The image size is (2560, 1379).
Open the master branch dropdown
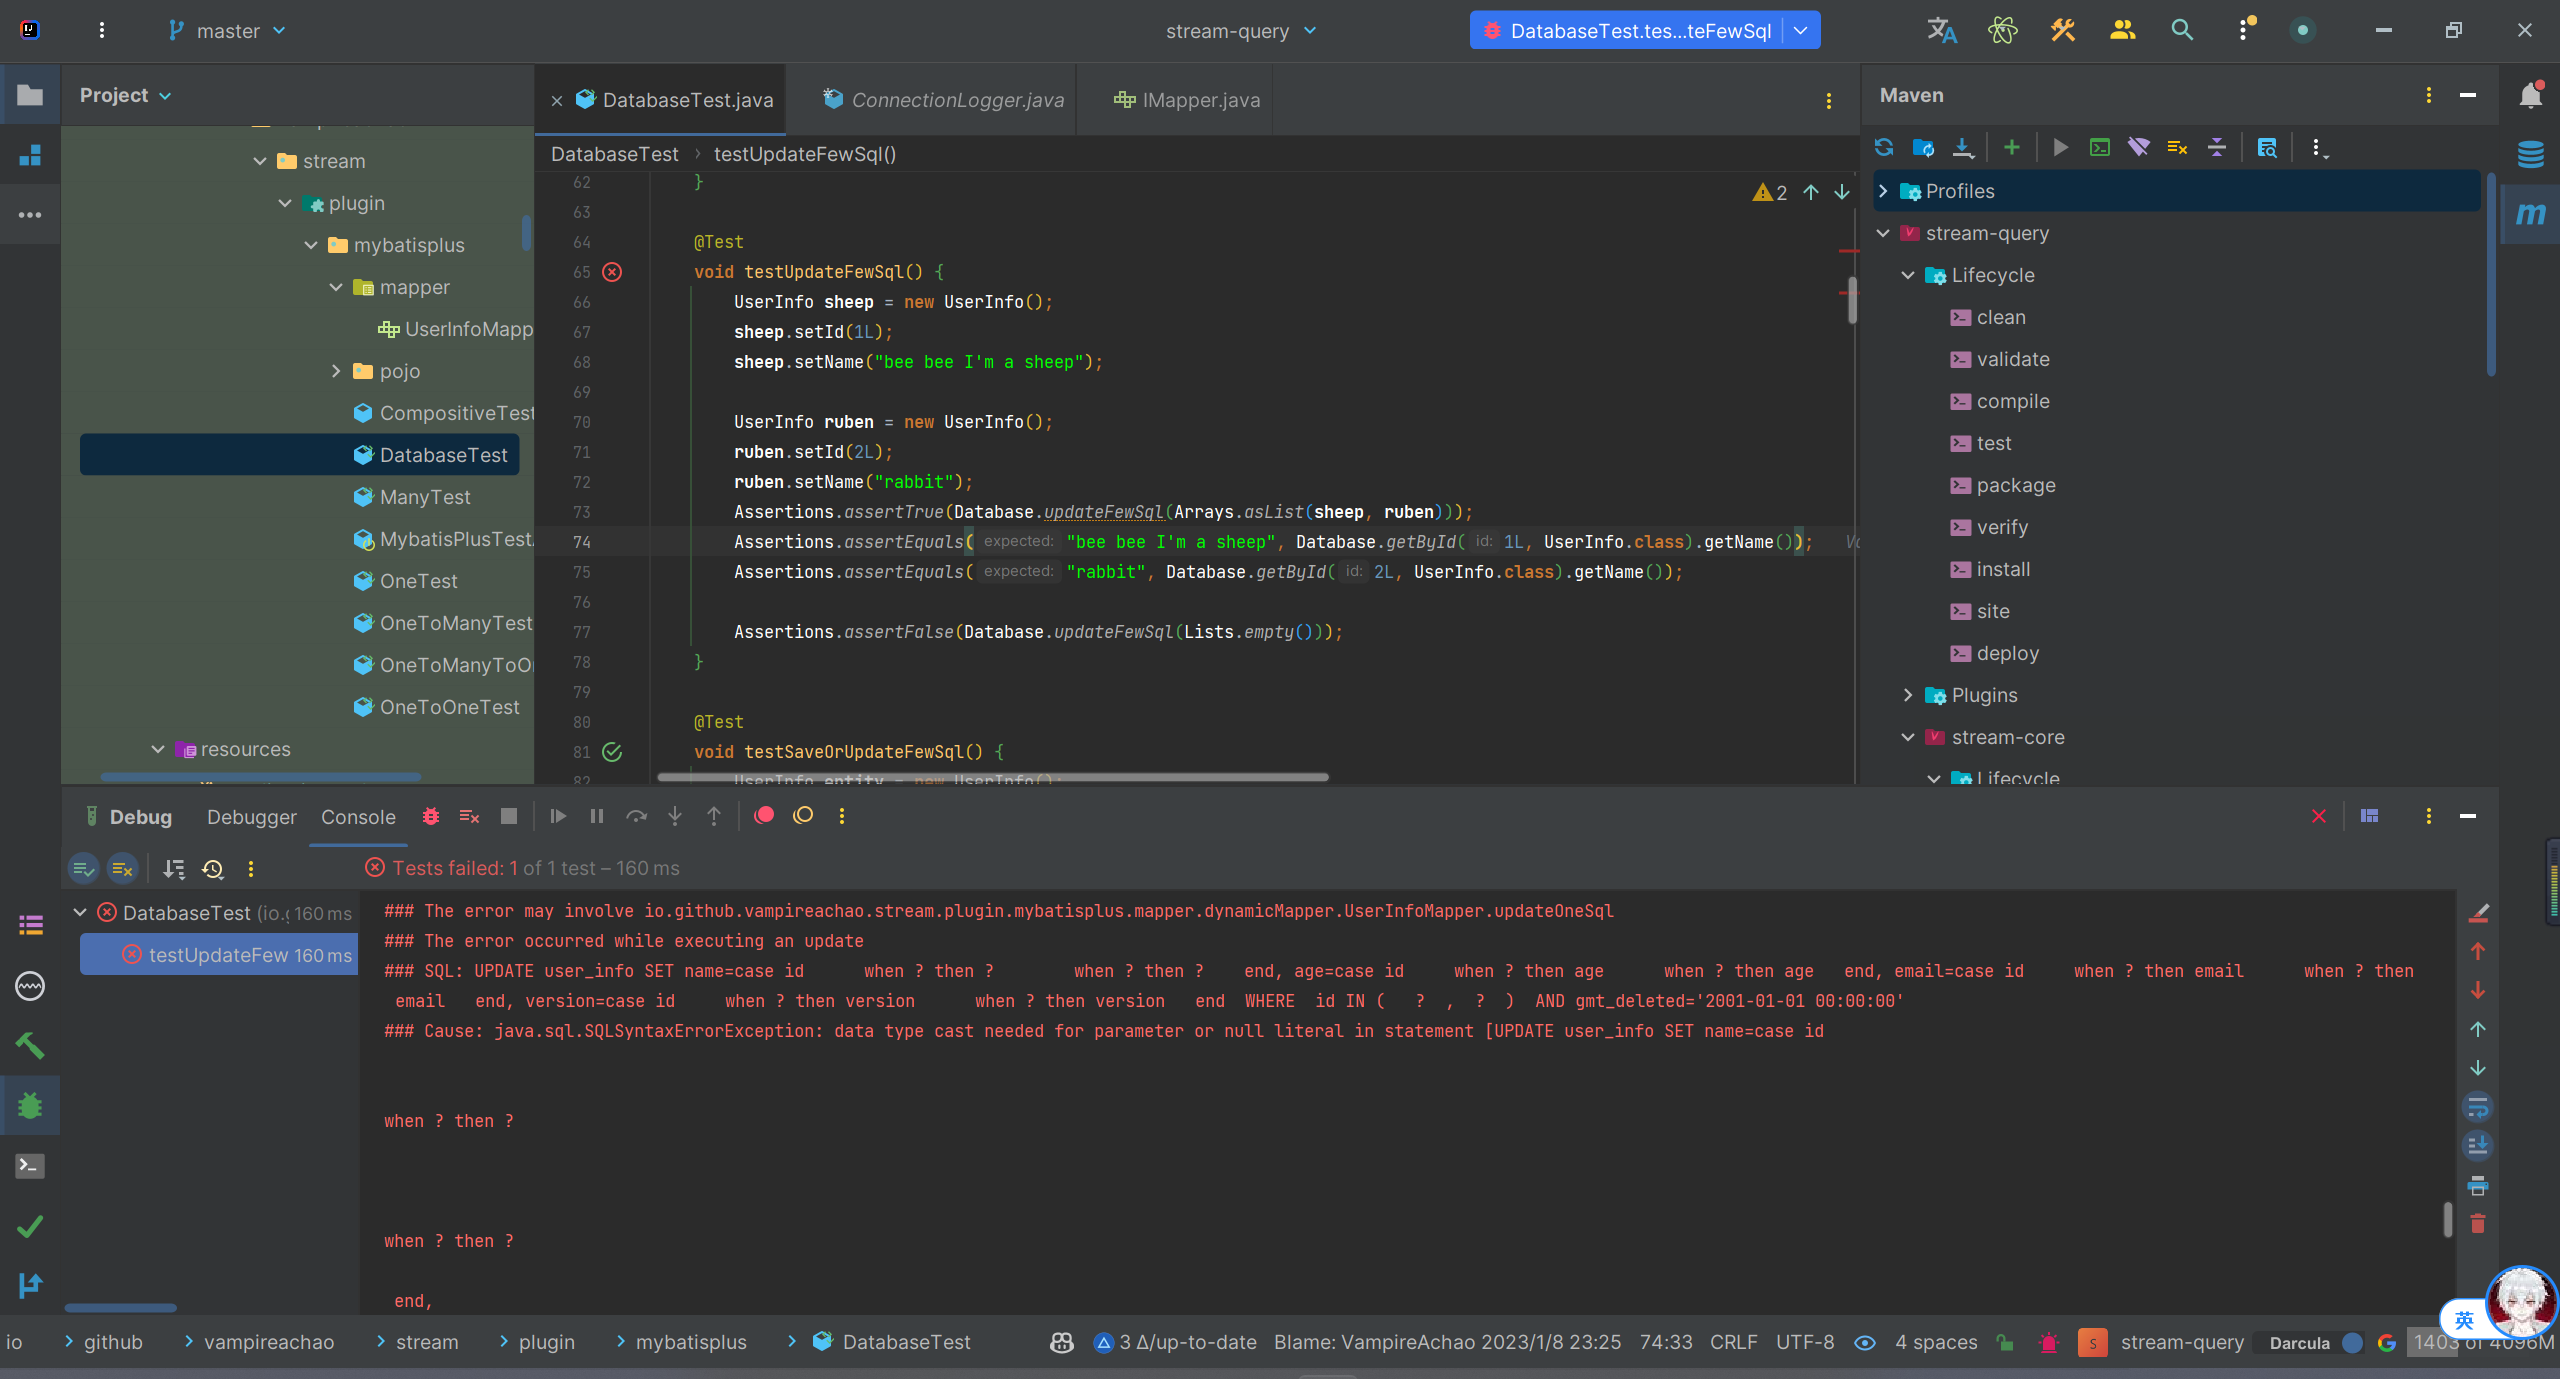click(228, 31)
